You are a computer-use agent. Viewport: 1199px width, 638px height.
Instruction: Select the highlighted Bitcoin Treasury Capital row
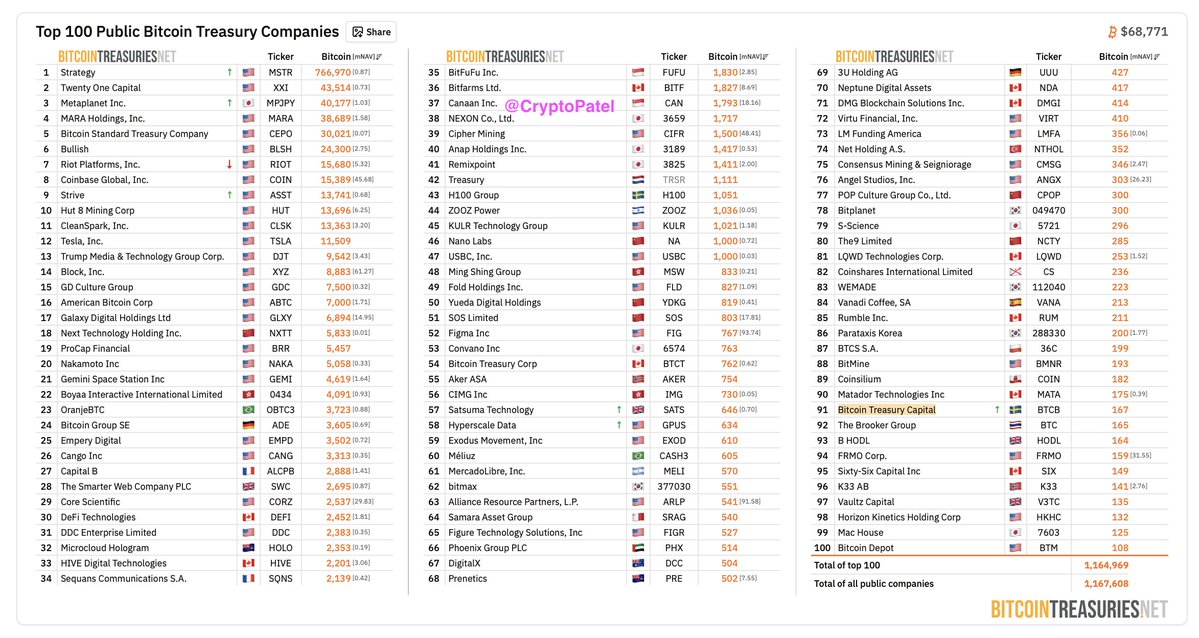click(x=989, y=410)
